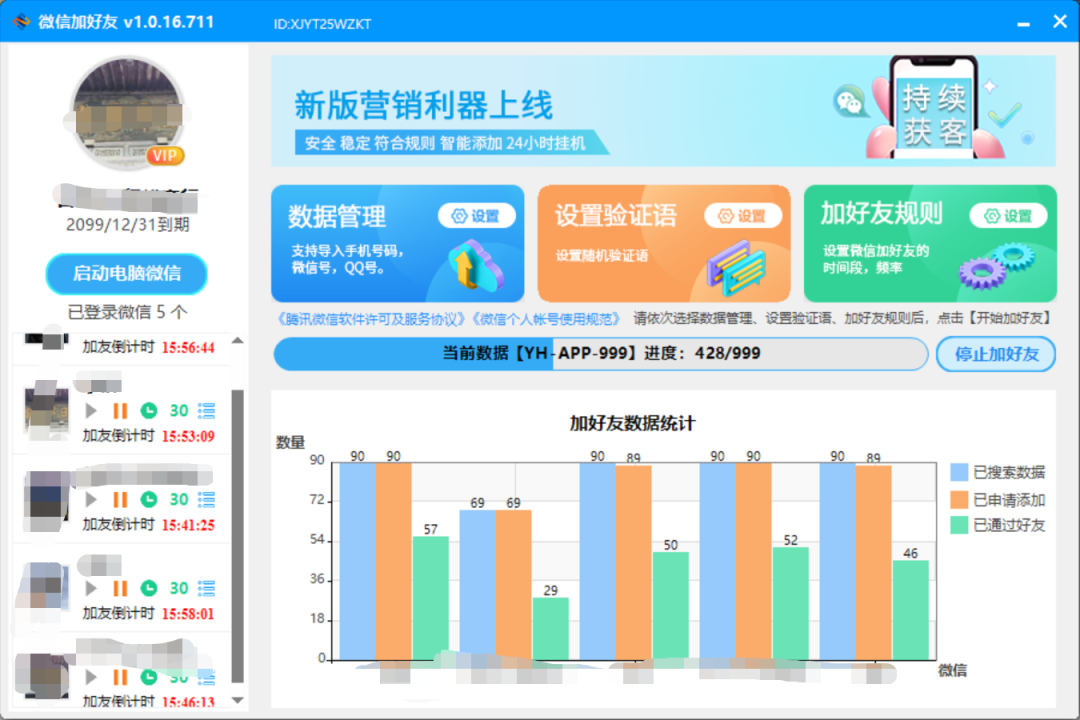
Task: Click the green bar labeled 57
Action: point(430,598)
